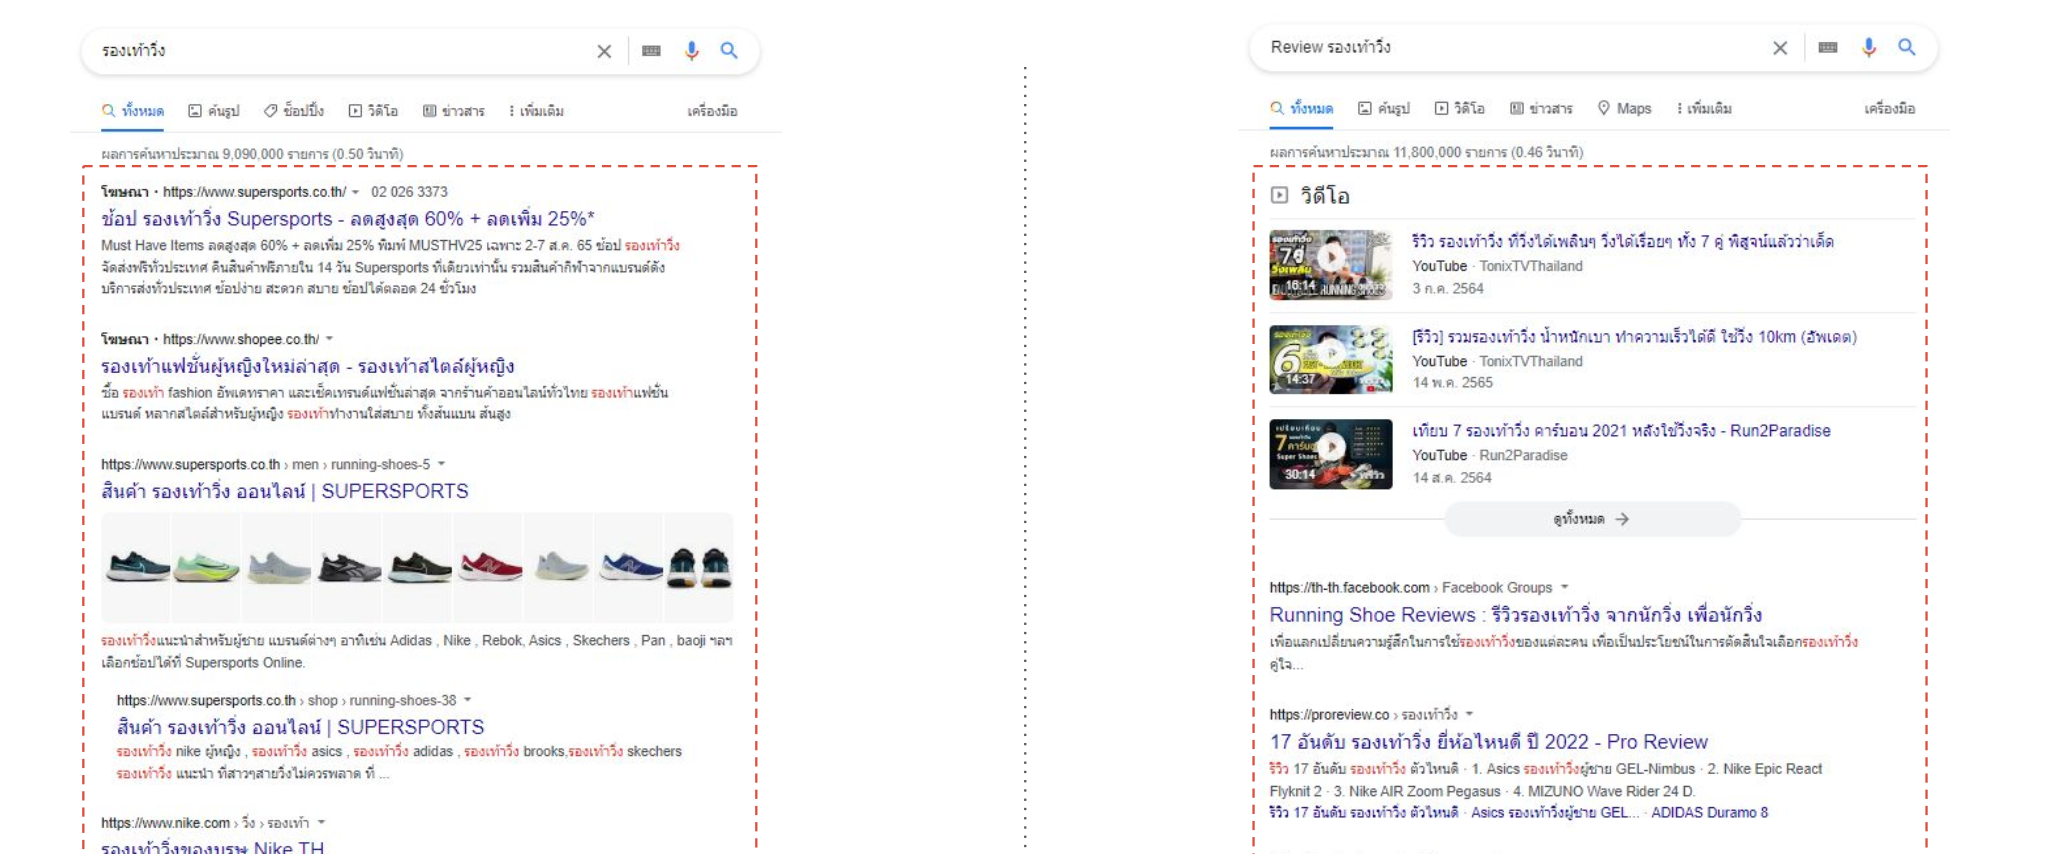Click the microphone icon in left search bar
2072x854 pixels.
691,51
